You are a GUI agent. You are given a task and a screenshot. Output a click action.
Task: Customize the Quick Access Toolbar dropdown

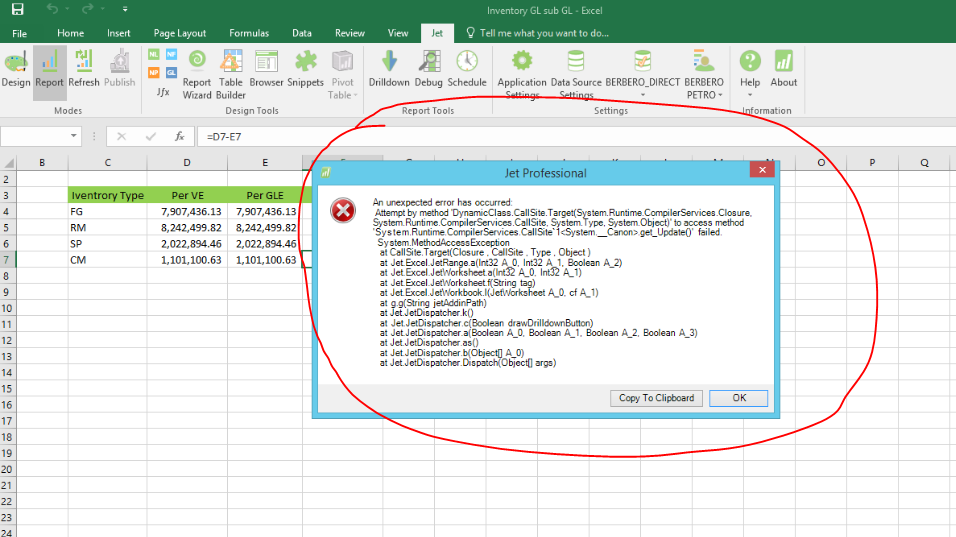pos(125,9)
